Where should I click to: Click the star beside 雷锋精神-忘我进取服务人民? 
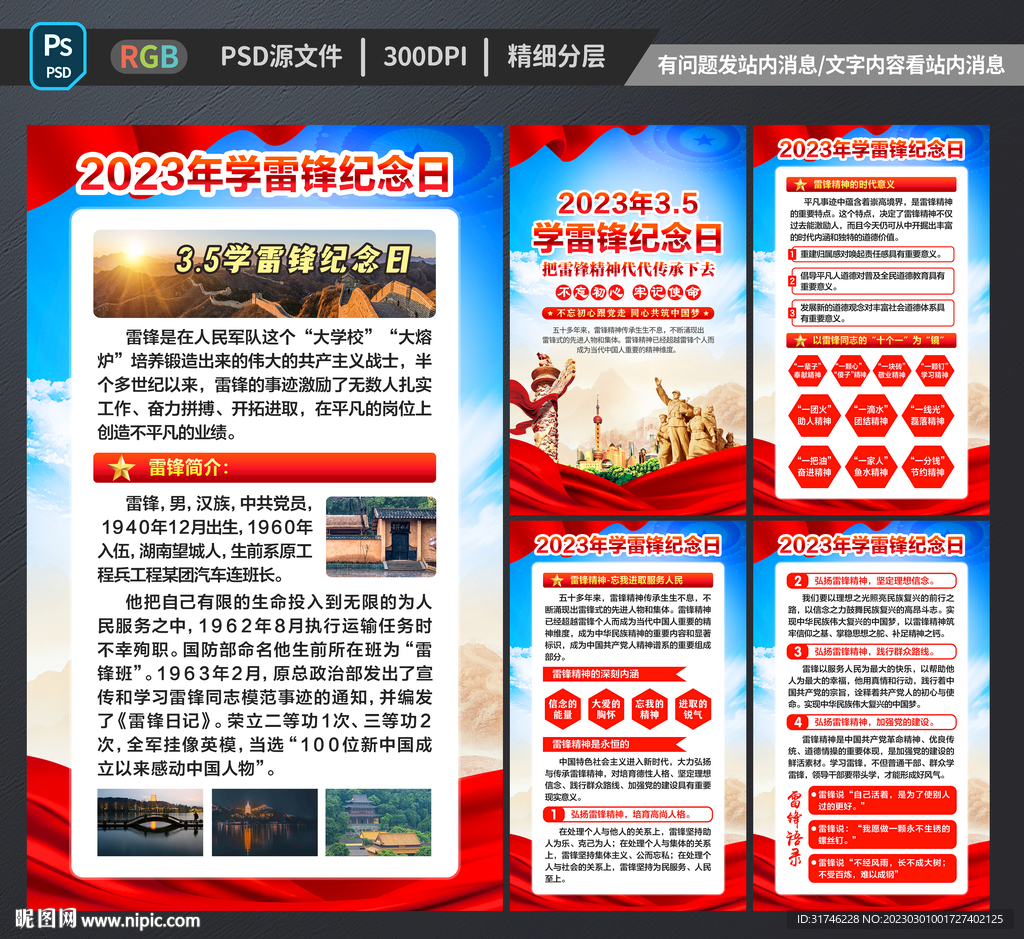(556, 580)
